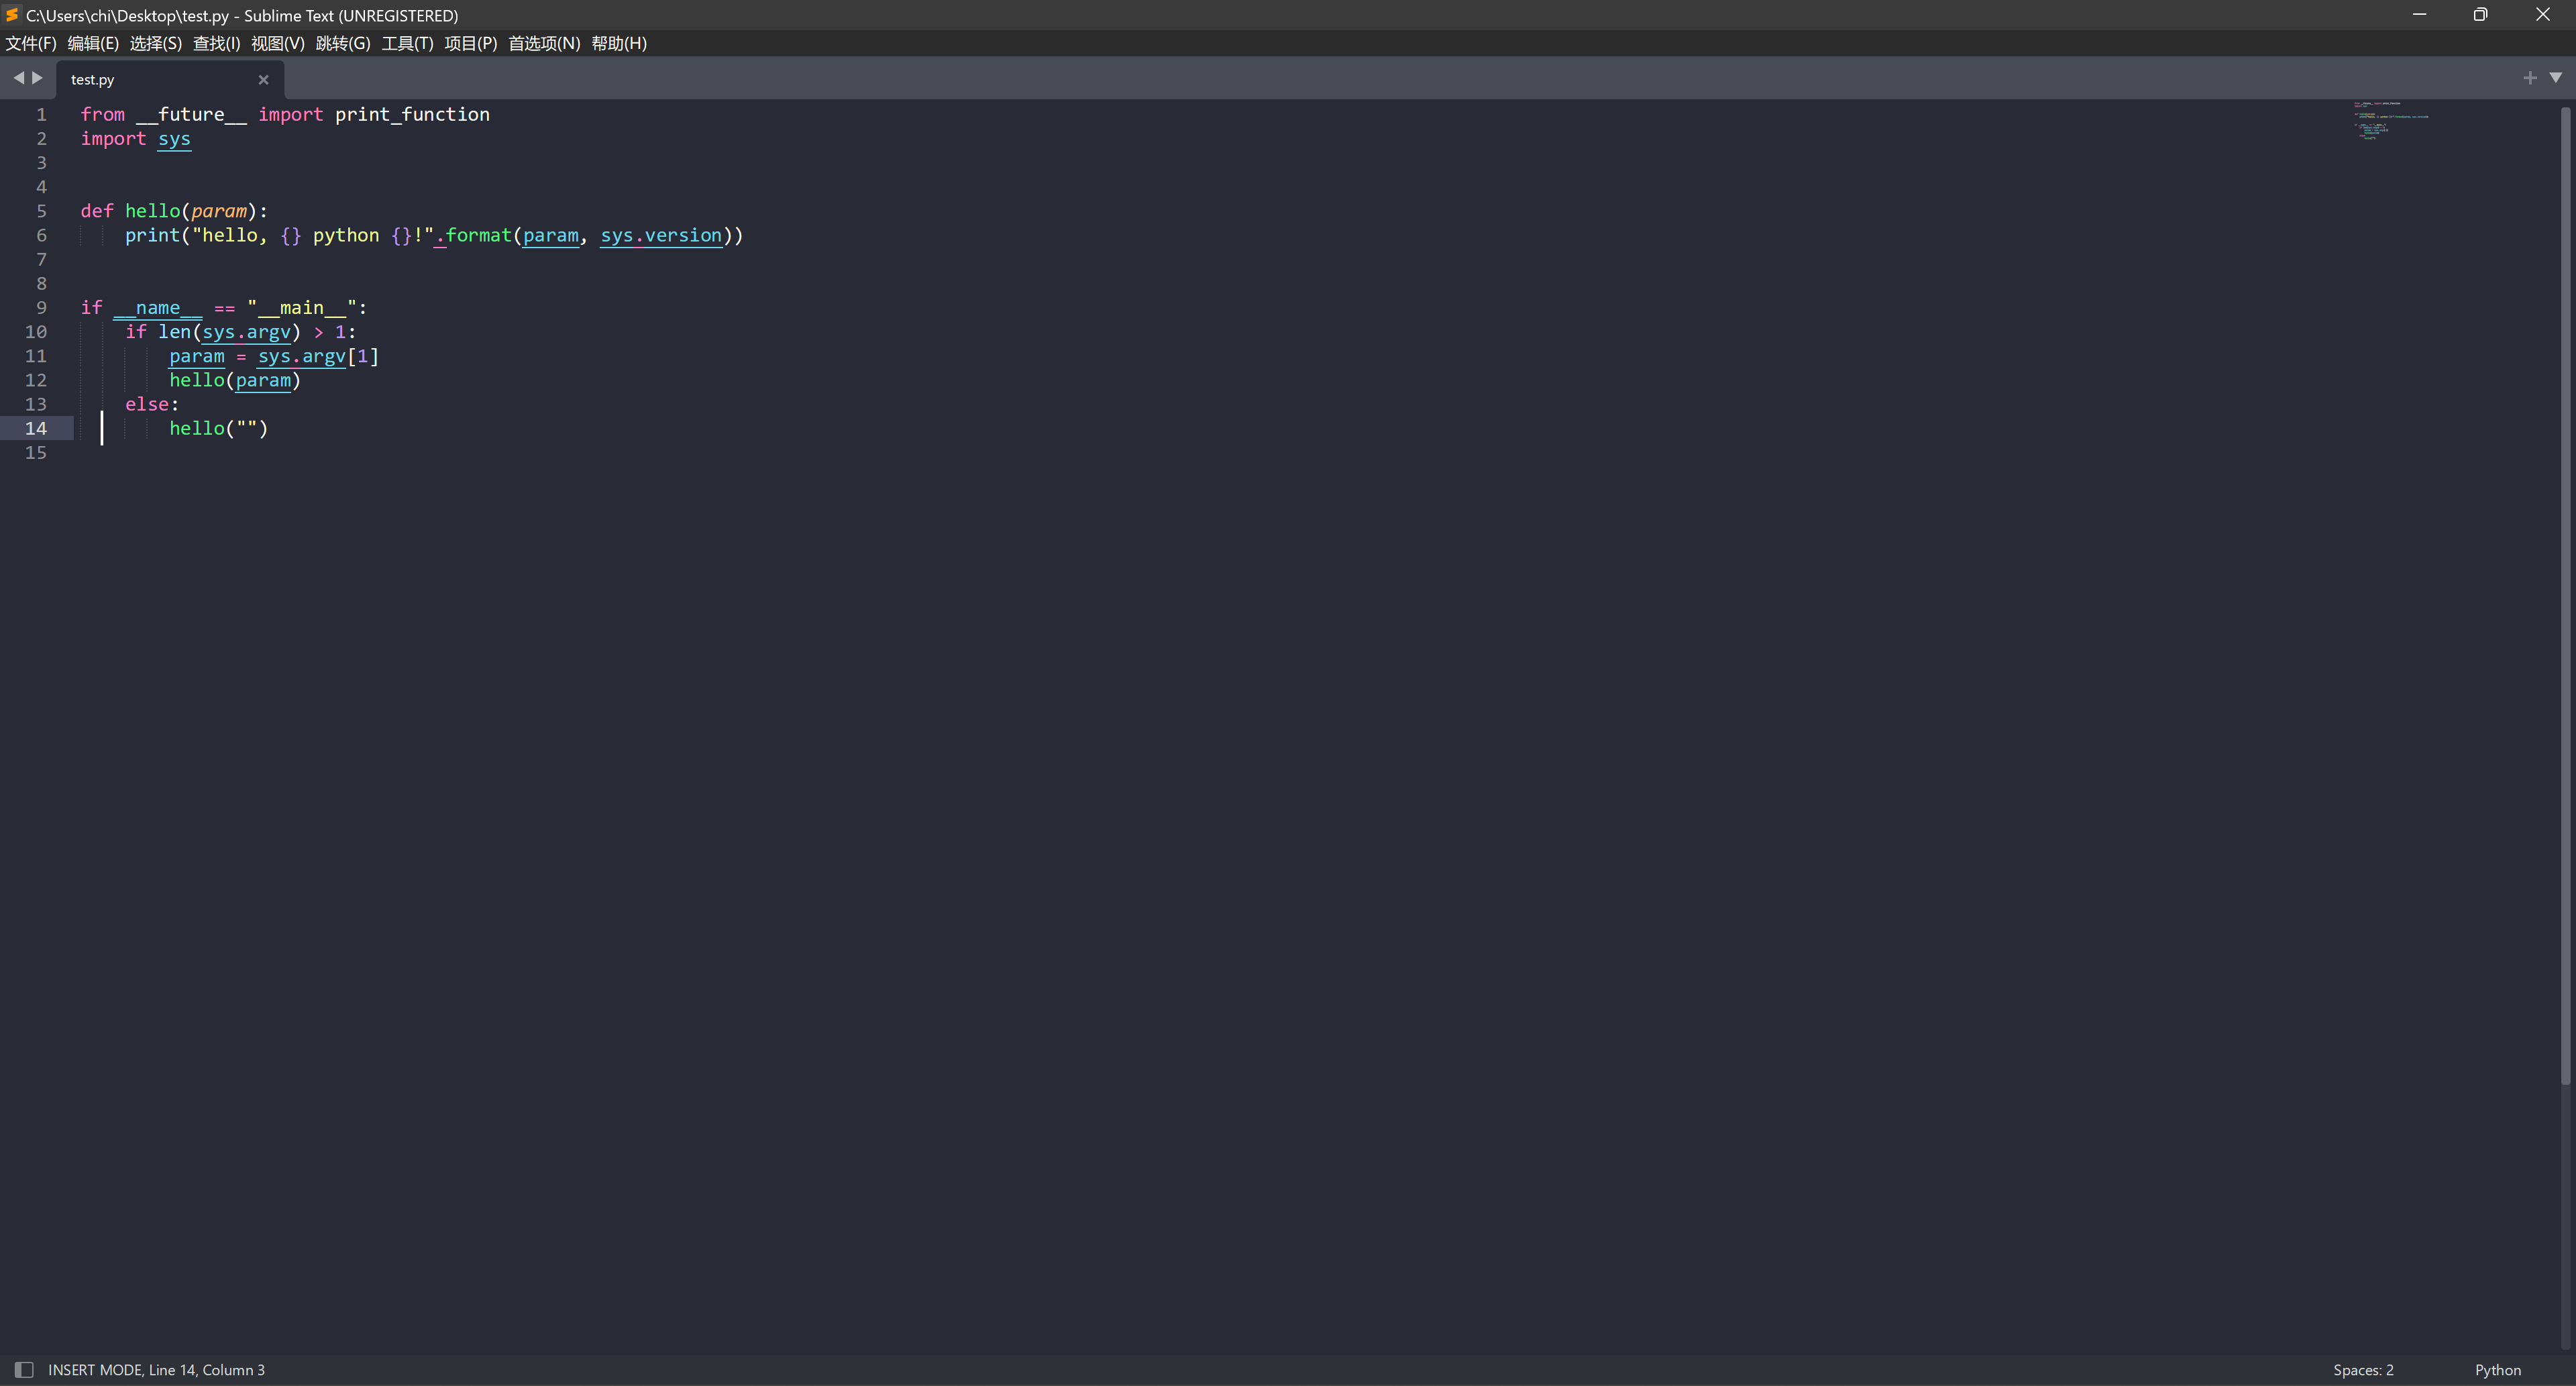This screenshot has height=1386, width=2576.
Task: Open the 首选项(N) menu
Action: coord(543,43)
